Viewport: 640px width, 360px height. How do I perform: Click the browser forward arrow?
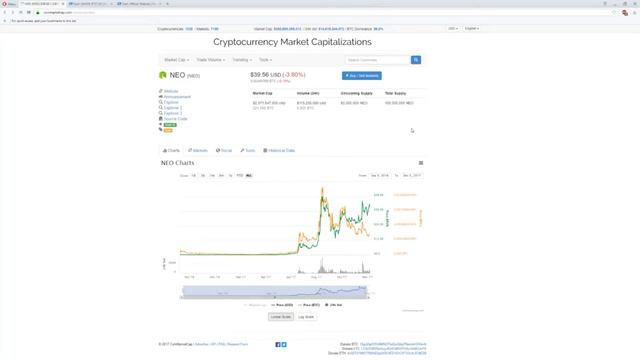(x=13, y=12)
